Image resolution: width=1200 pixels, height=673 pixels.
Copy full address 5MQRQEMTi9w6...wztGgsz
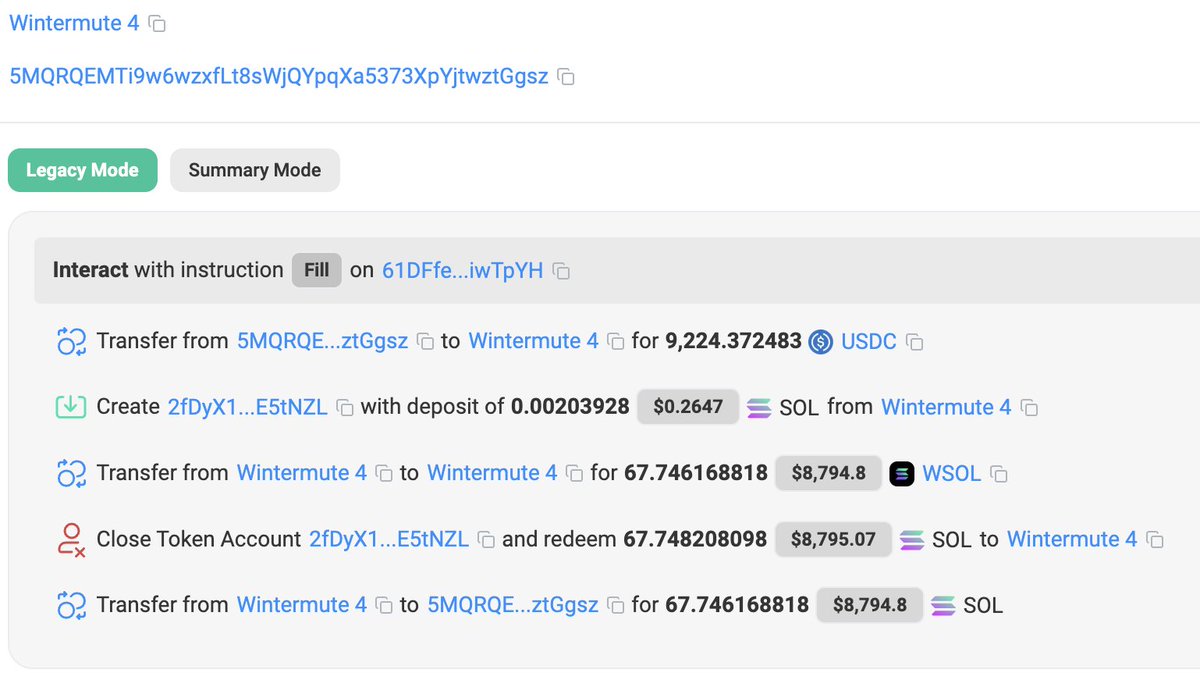pos(566,77)
